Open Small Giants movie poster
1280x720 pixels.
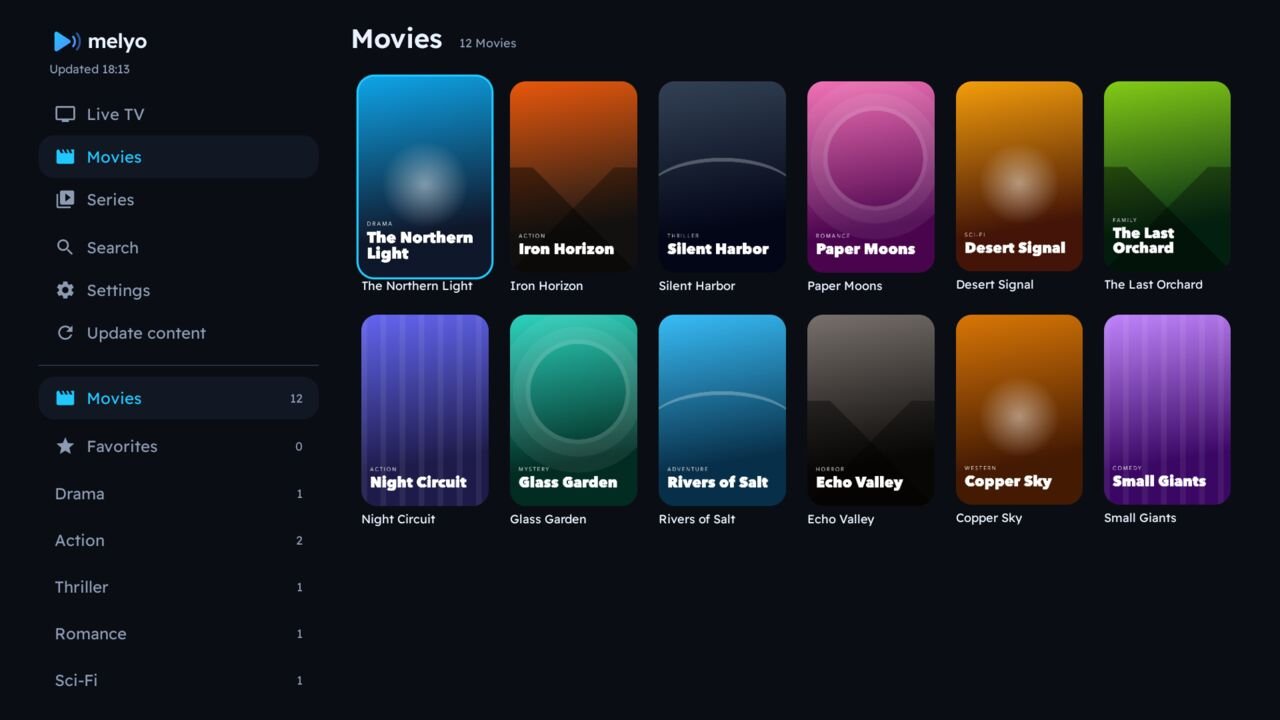pos(1167,410)
